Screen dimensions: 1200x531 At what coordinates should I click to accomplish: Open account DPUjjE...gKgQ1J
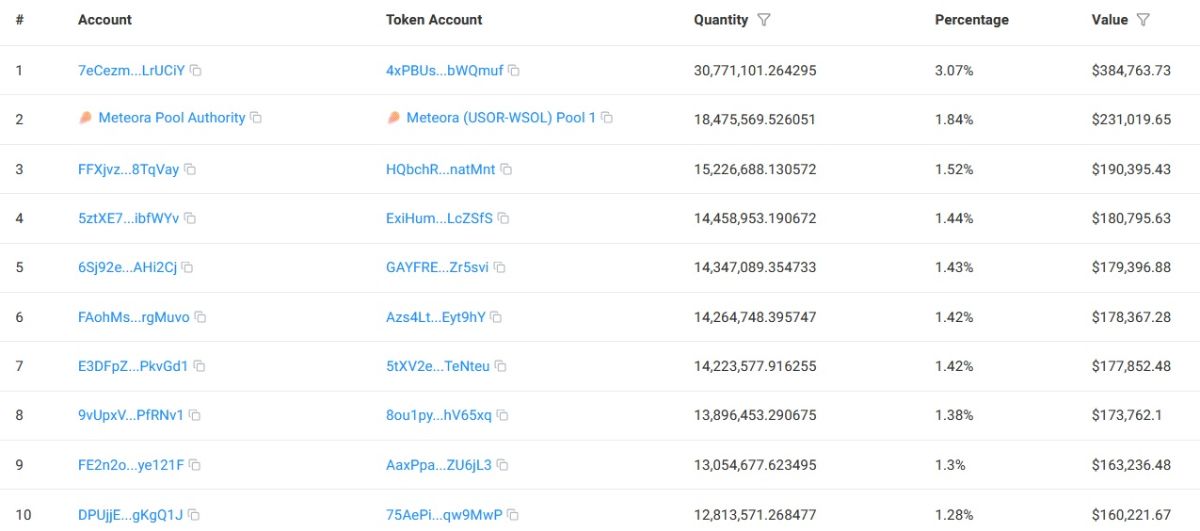pos(130,515)
